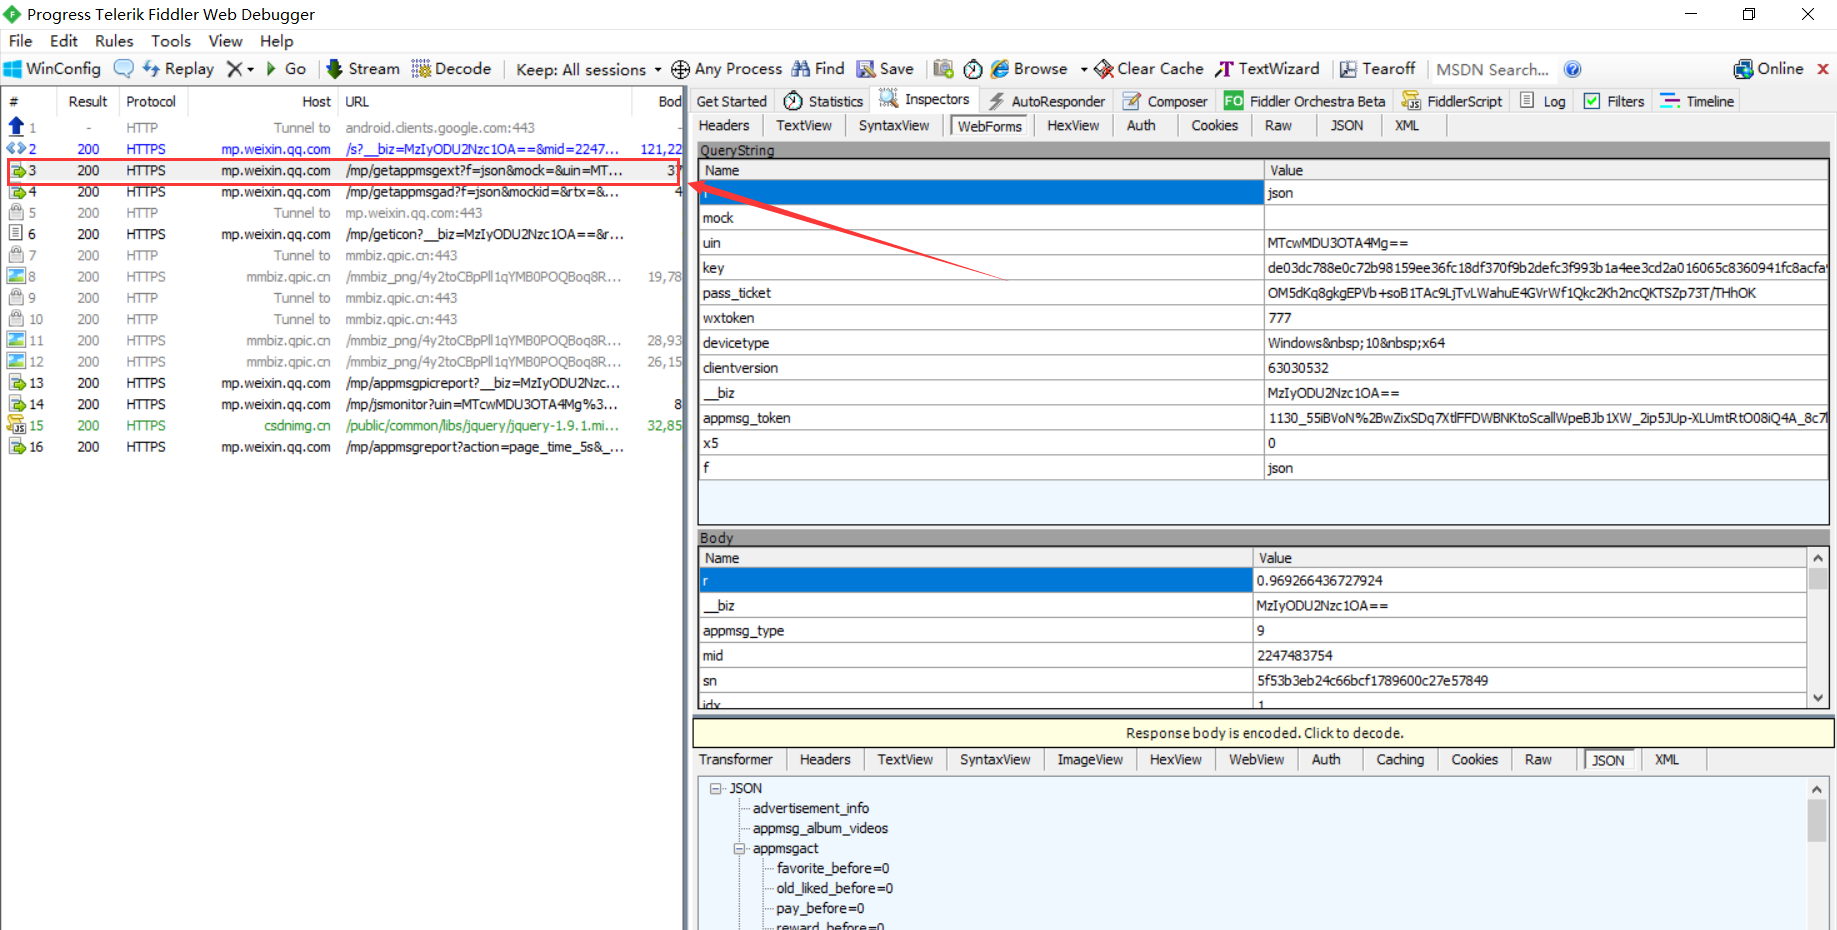
Task: Select response Transformer tab
Action: (x=736, y=760)
